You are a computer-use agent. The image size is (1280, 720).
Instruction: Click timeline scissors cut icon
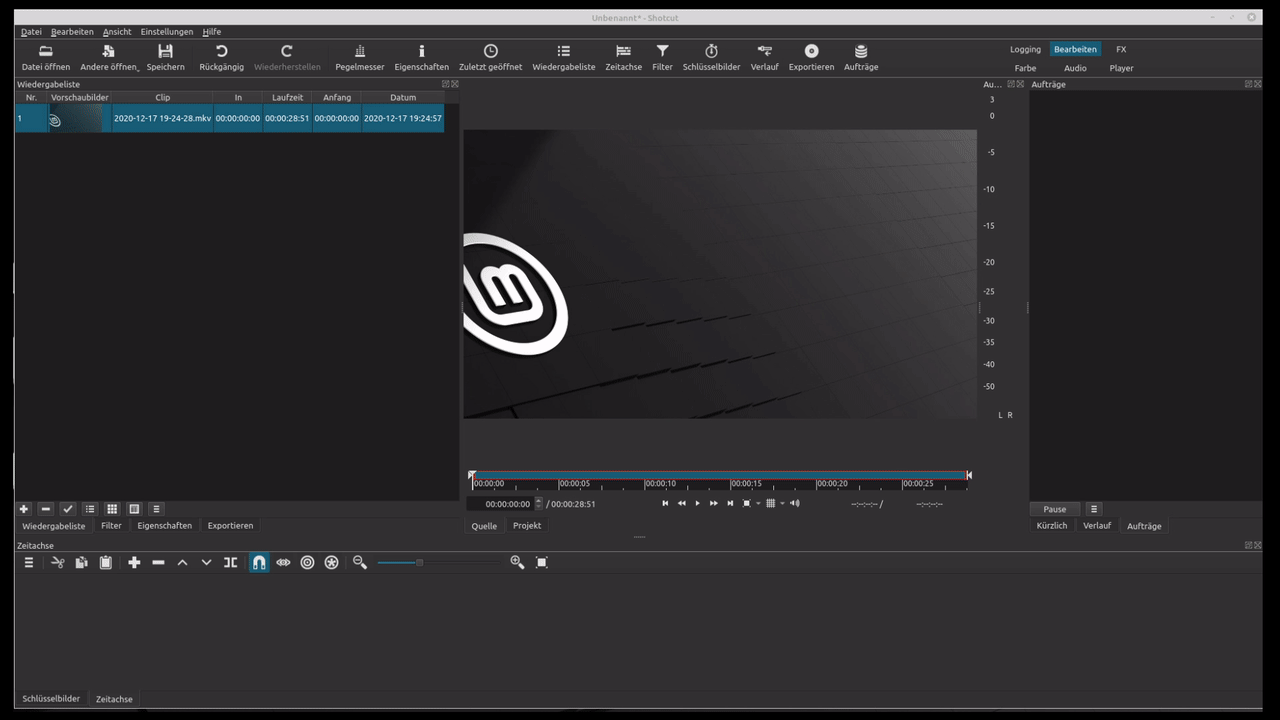point(57,563)
